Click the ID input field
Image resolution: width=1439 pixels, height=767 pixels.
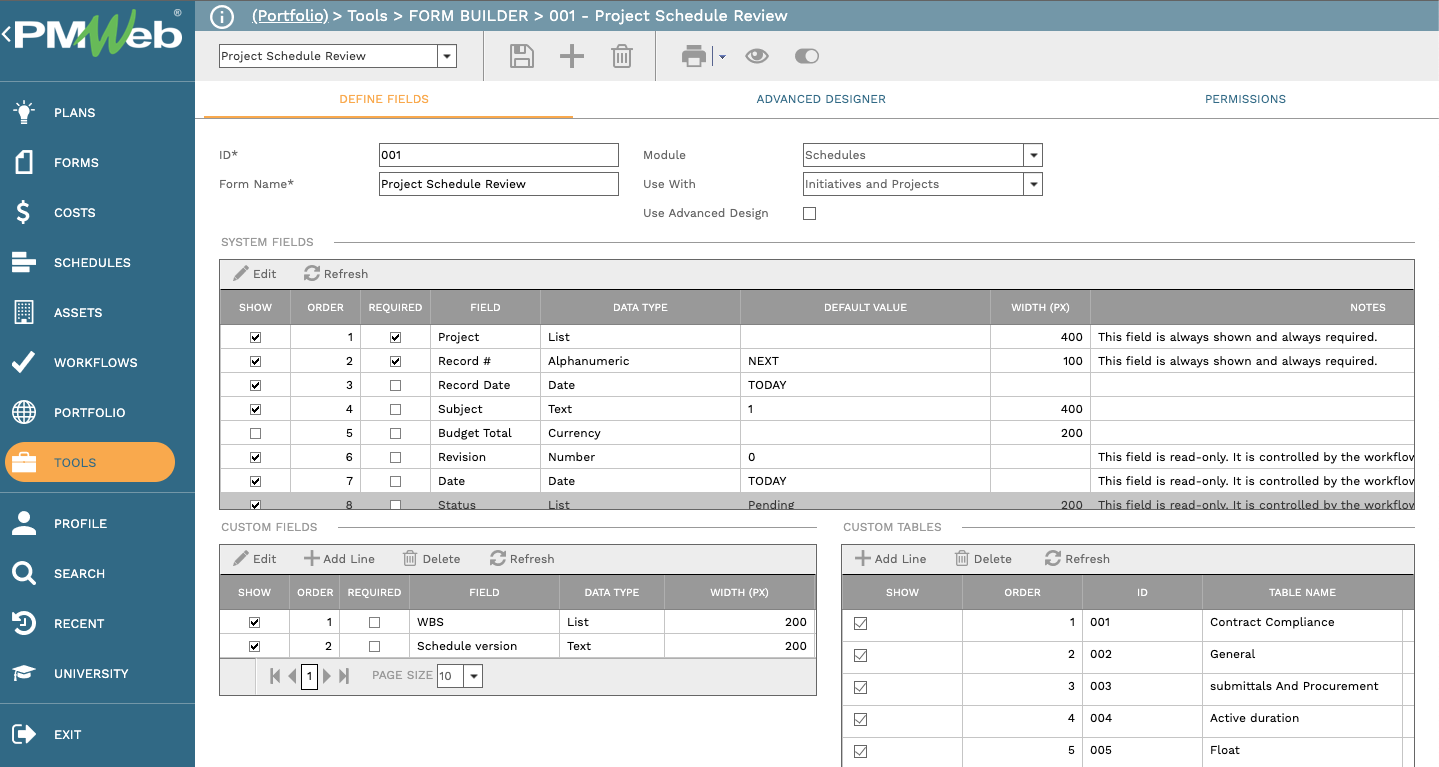coord(499,155)
